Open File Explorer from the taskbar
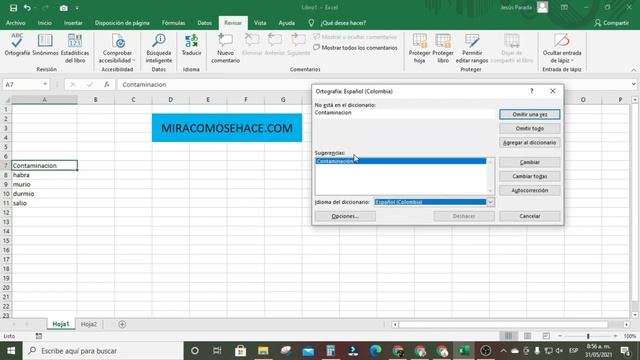The height and width of the screenshot is (360, 640). [x=263, y=351]
